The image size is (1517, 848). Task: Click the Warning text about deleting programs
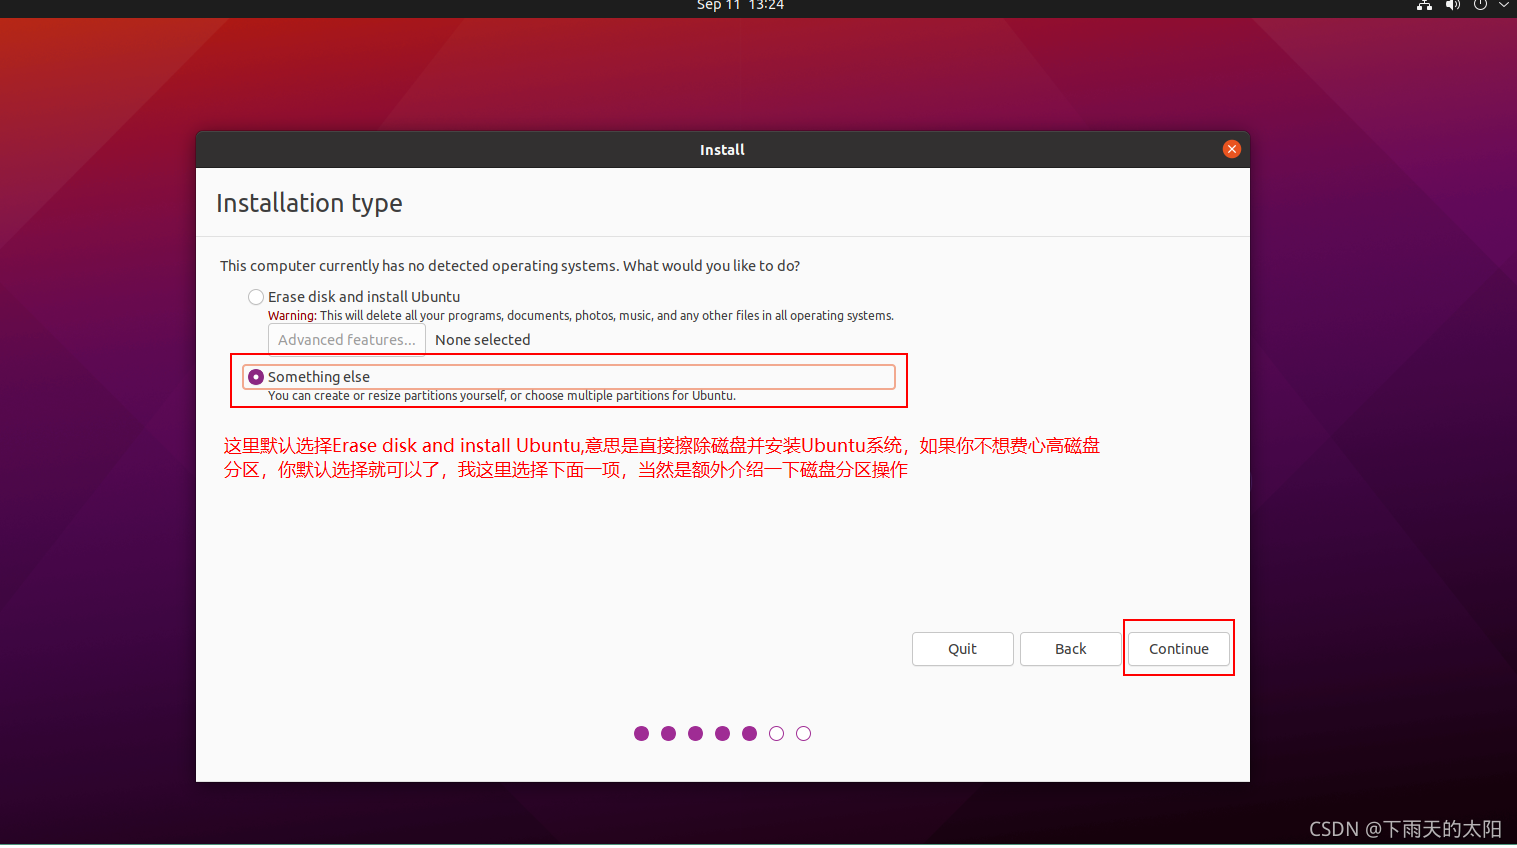click(x=581, y=316)
